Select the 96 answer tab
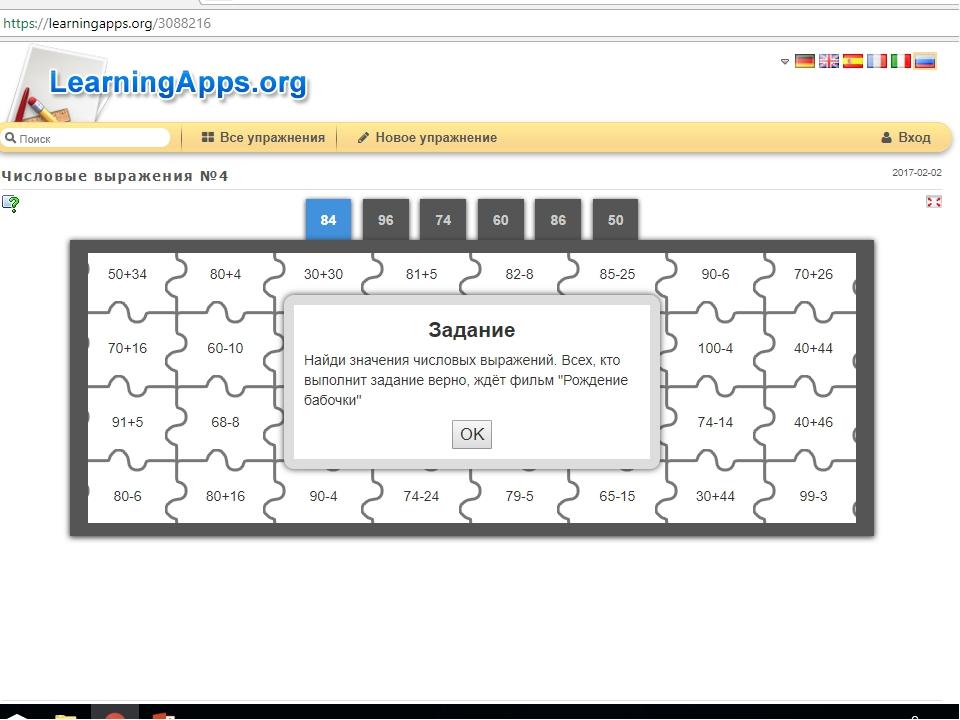This screenshot has width=960, height=720. click(x=386, y=219)
